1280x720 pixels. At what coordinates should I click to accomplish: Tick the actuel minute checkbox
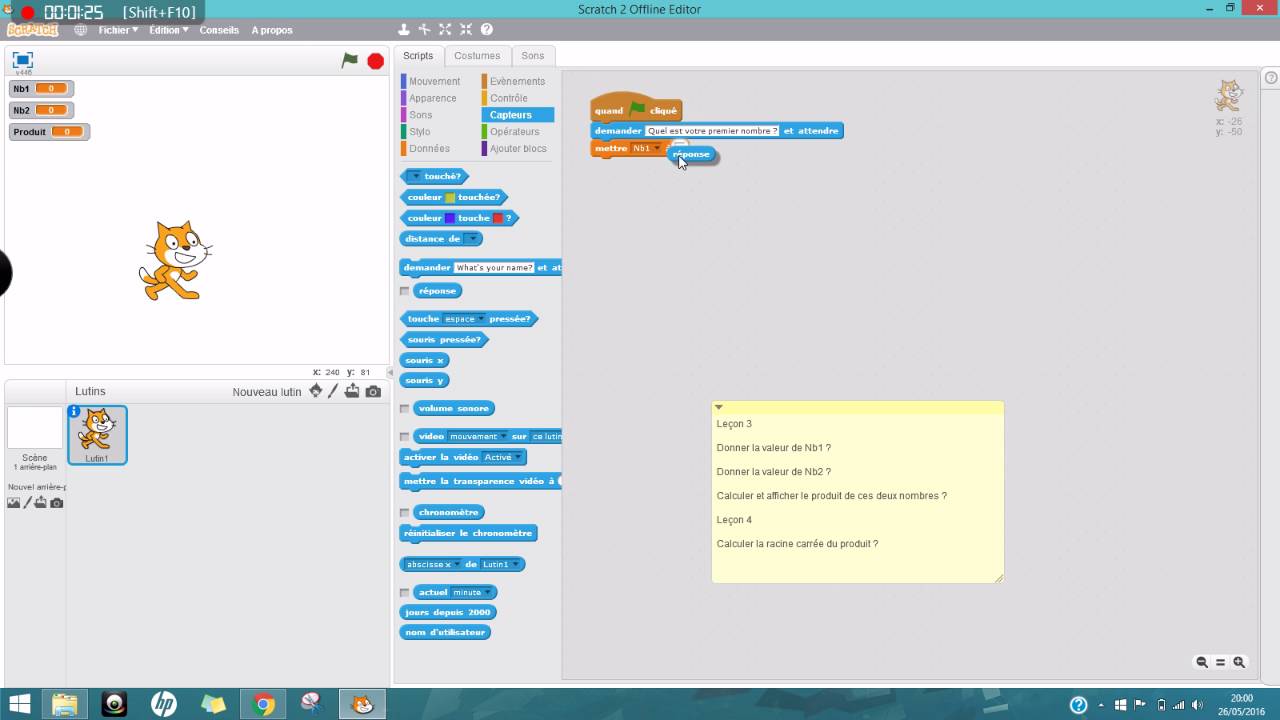pyautogui.click(x=405, y=593)
